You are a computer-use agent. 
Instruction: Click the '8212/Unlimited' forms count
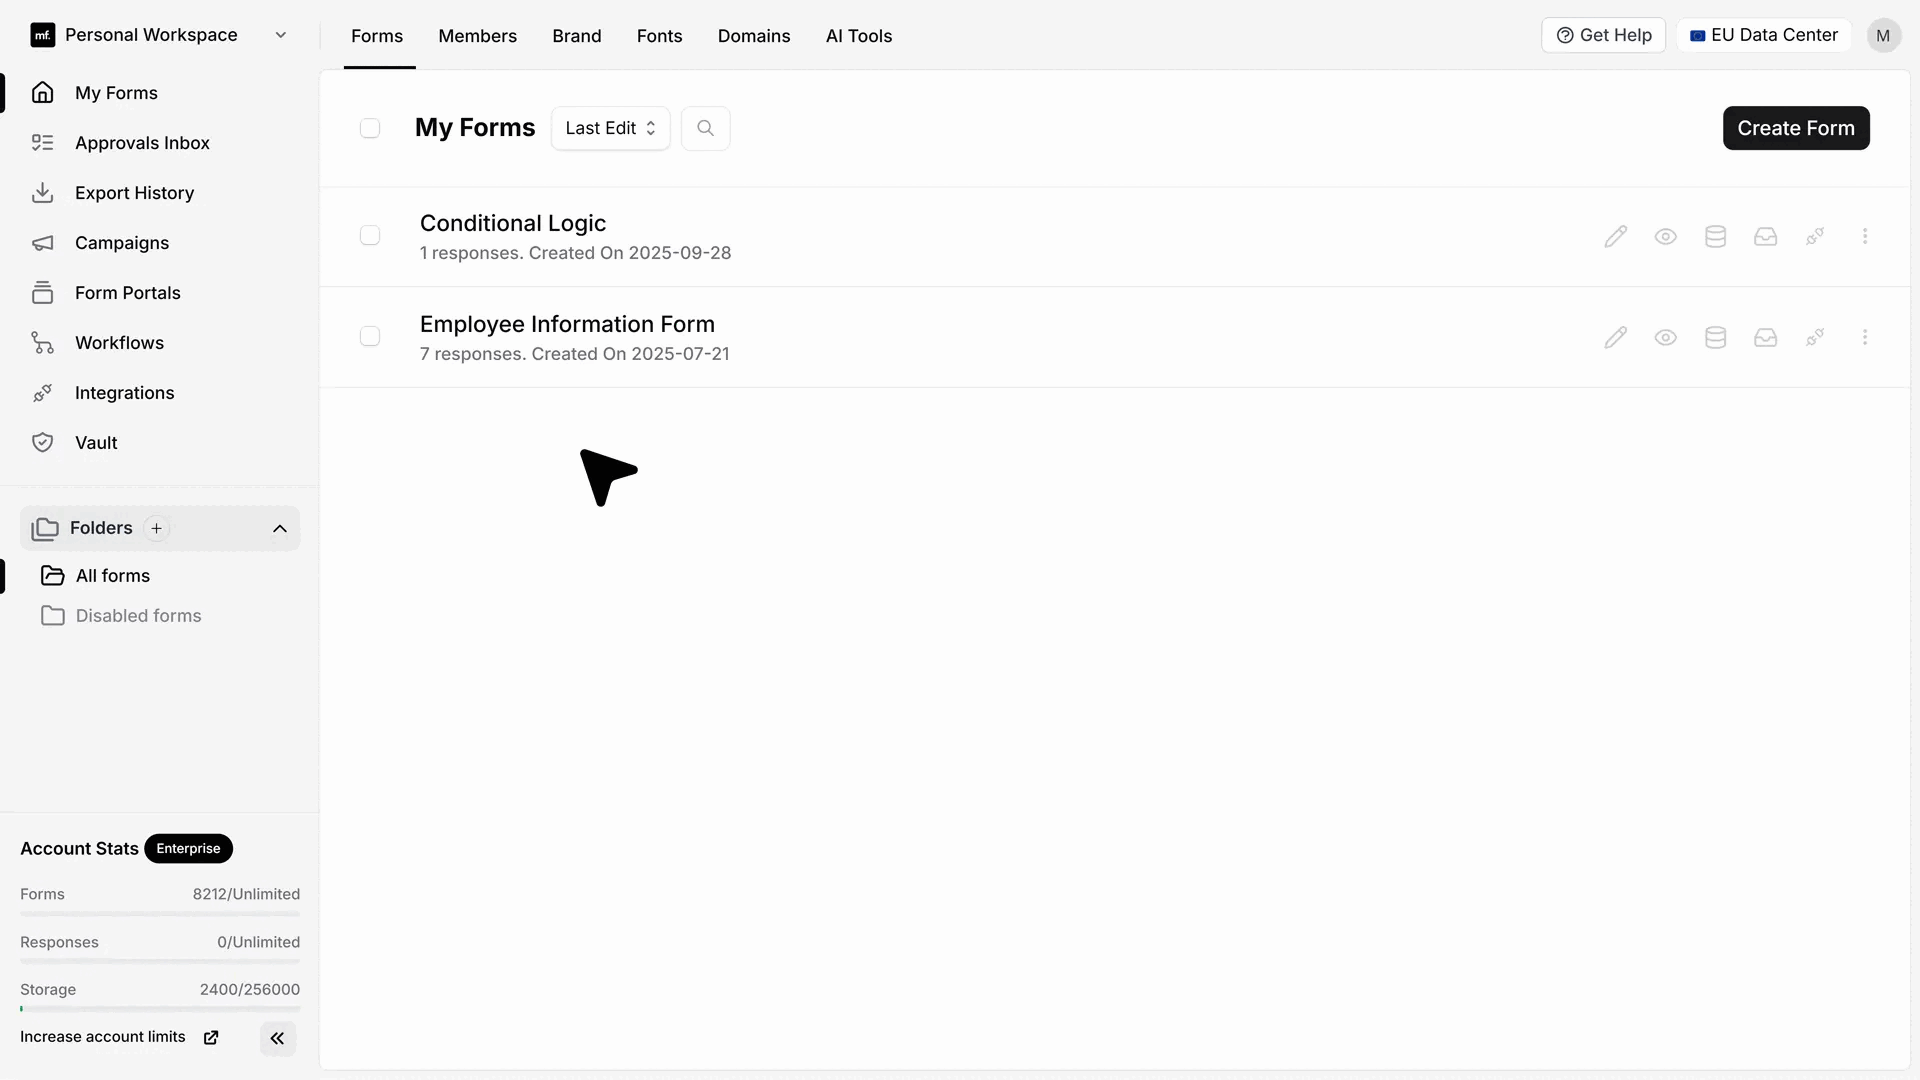coord(246,894)
